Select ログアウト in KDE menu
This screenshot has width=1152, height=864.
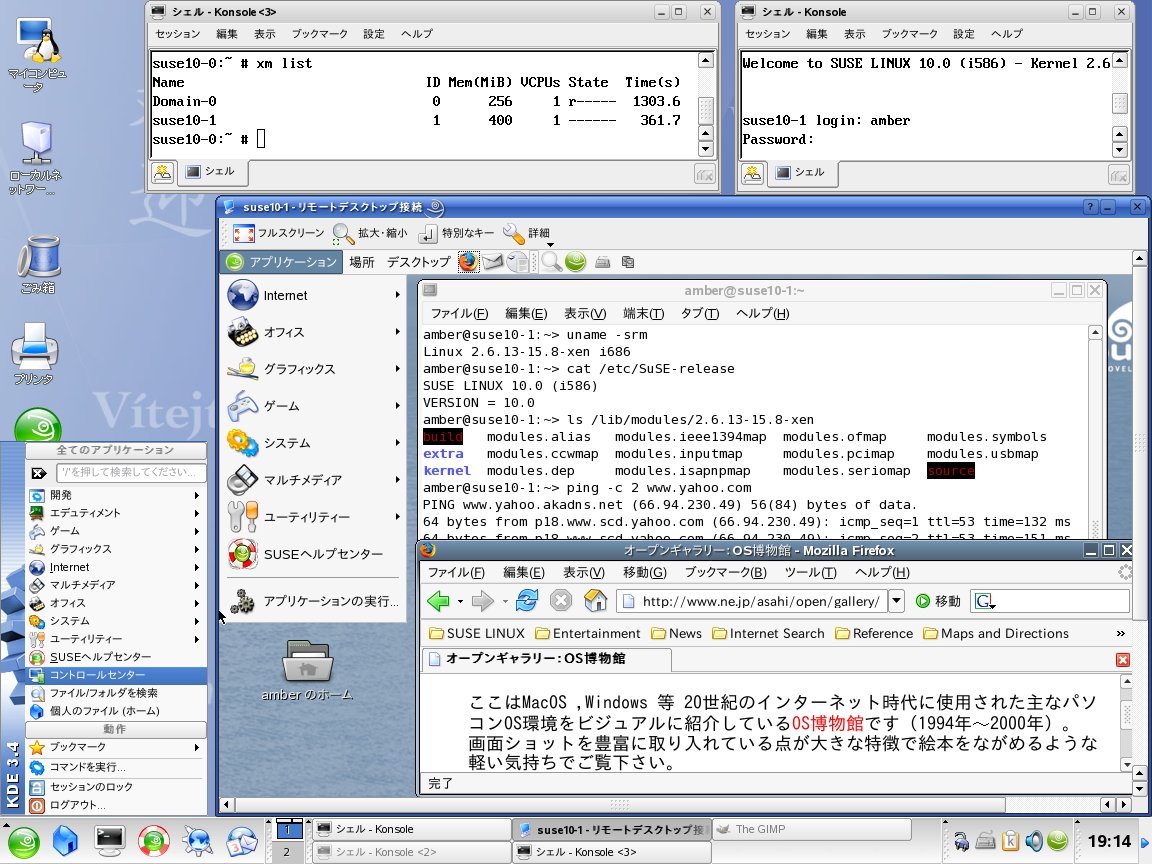117,804
